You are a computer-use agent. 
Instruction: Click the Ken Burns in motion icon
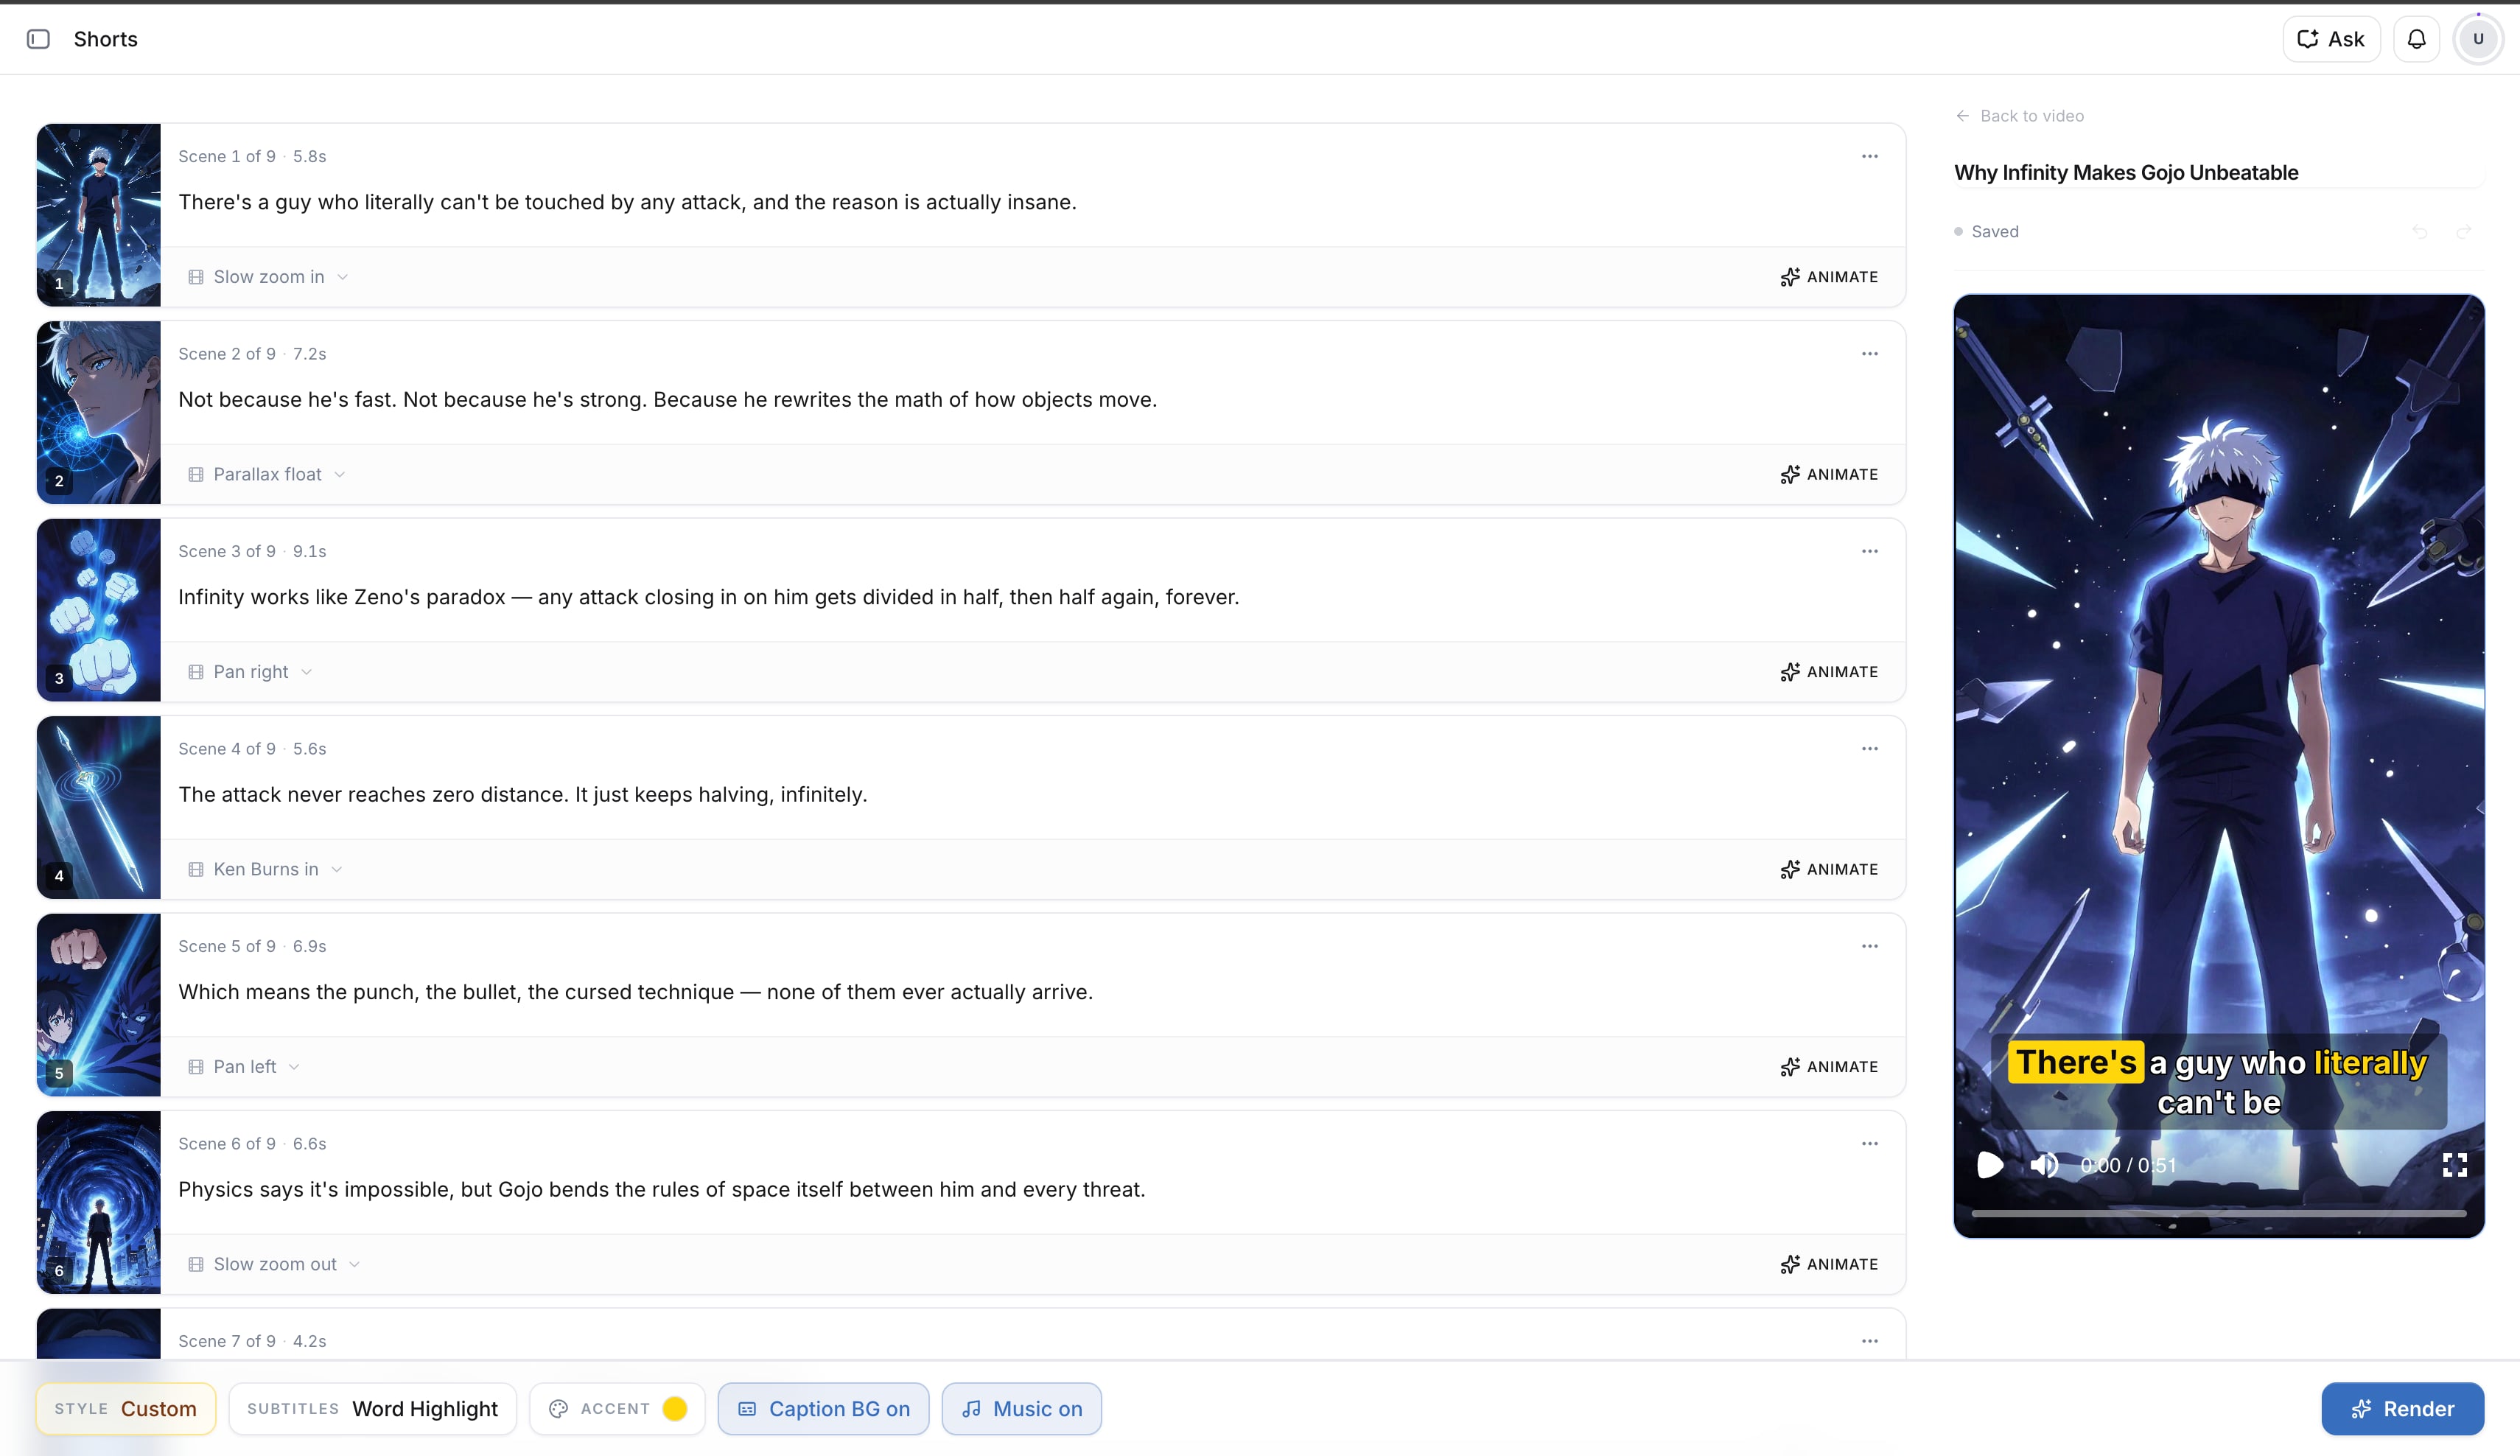point(196,870)
